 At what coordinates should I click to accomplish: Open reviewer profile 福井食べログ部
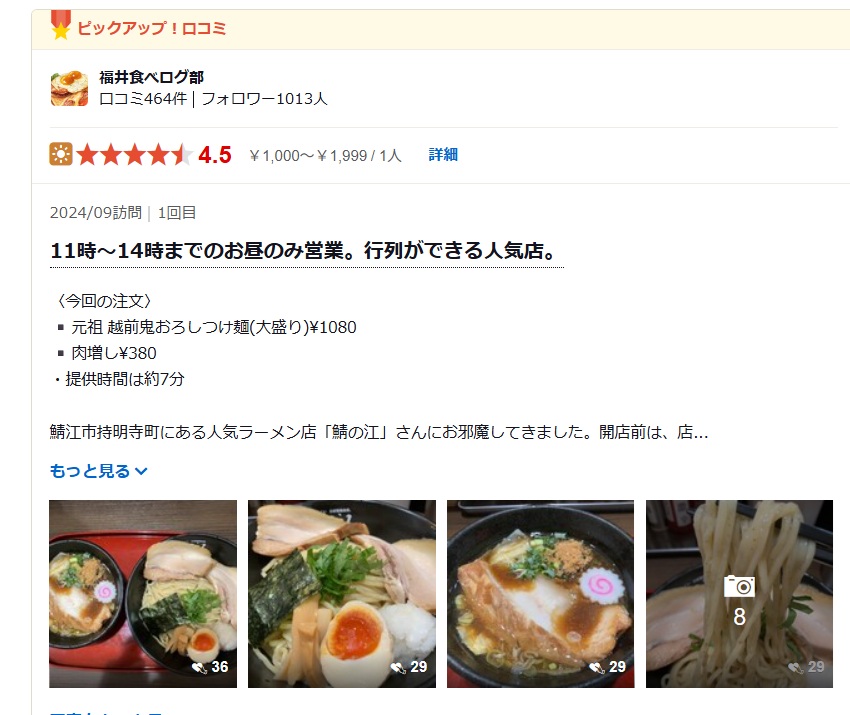pyautogui.click(x=151, y=78)
